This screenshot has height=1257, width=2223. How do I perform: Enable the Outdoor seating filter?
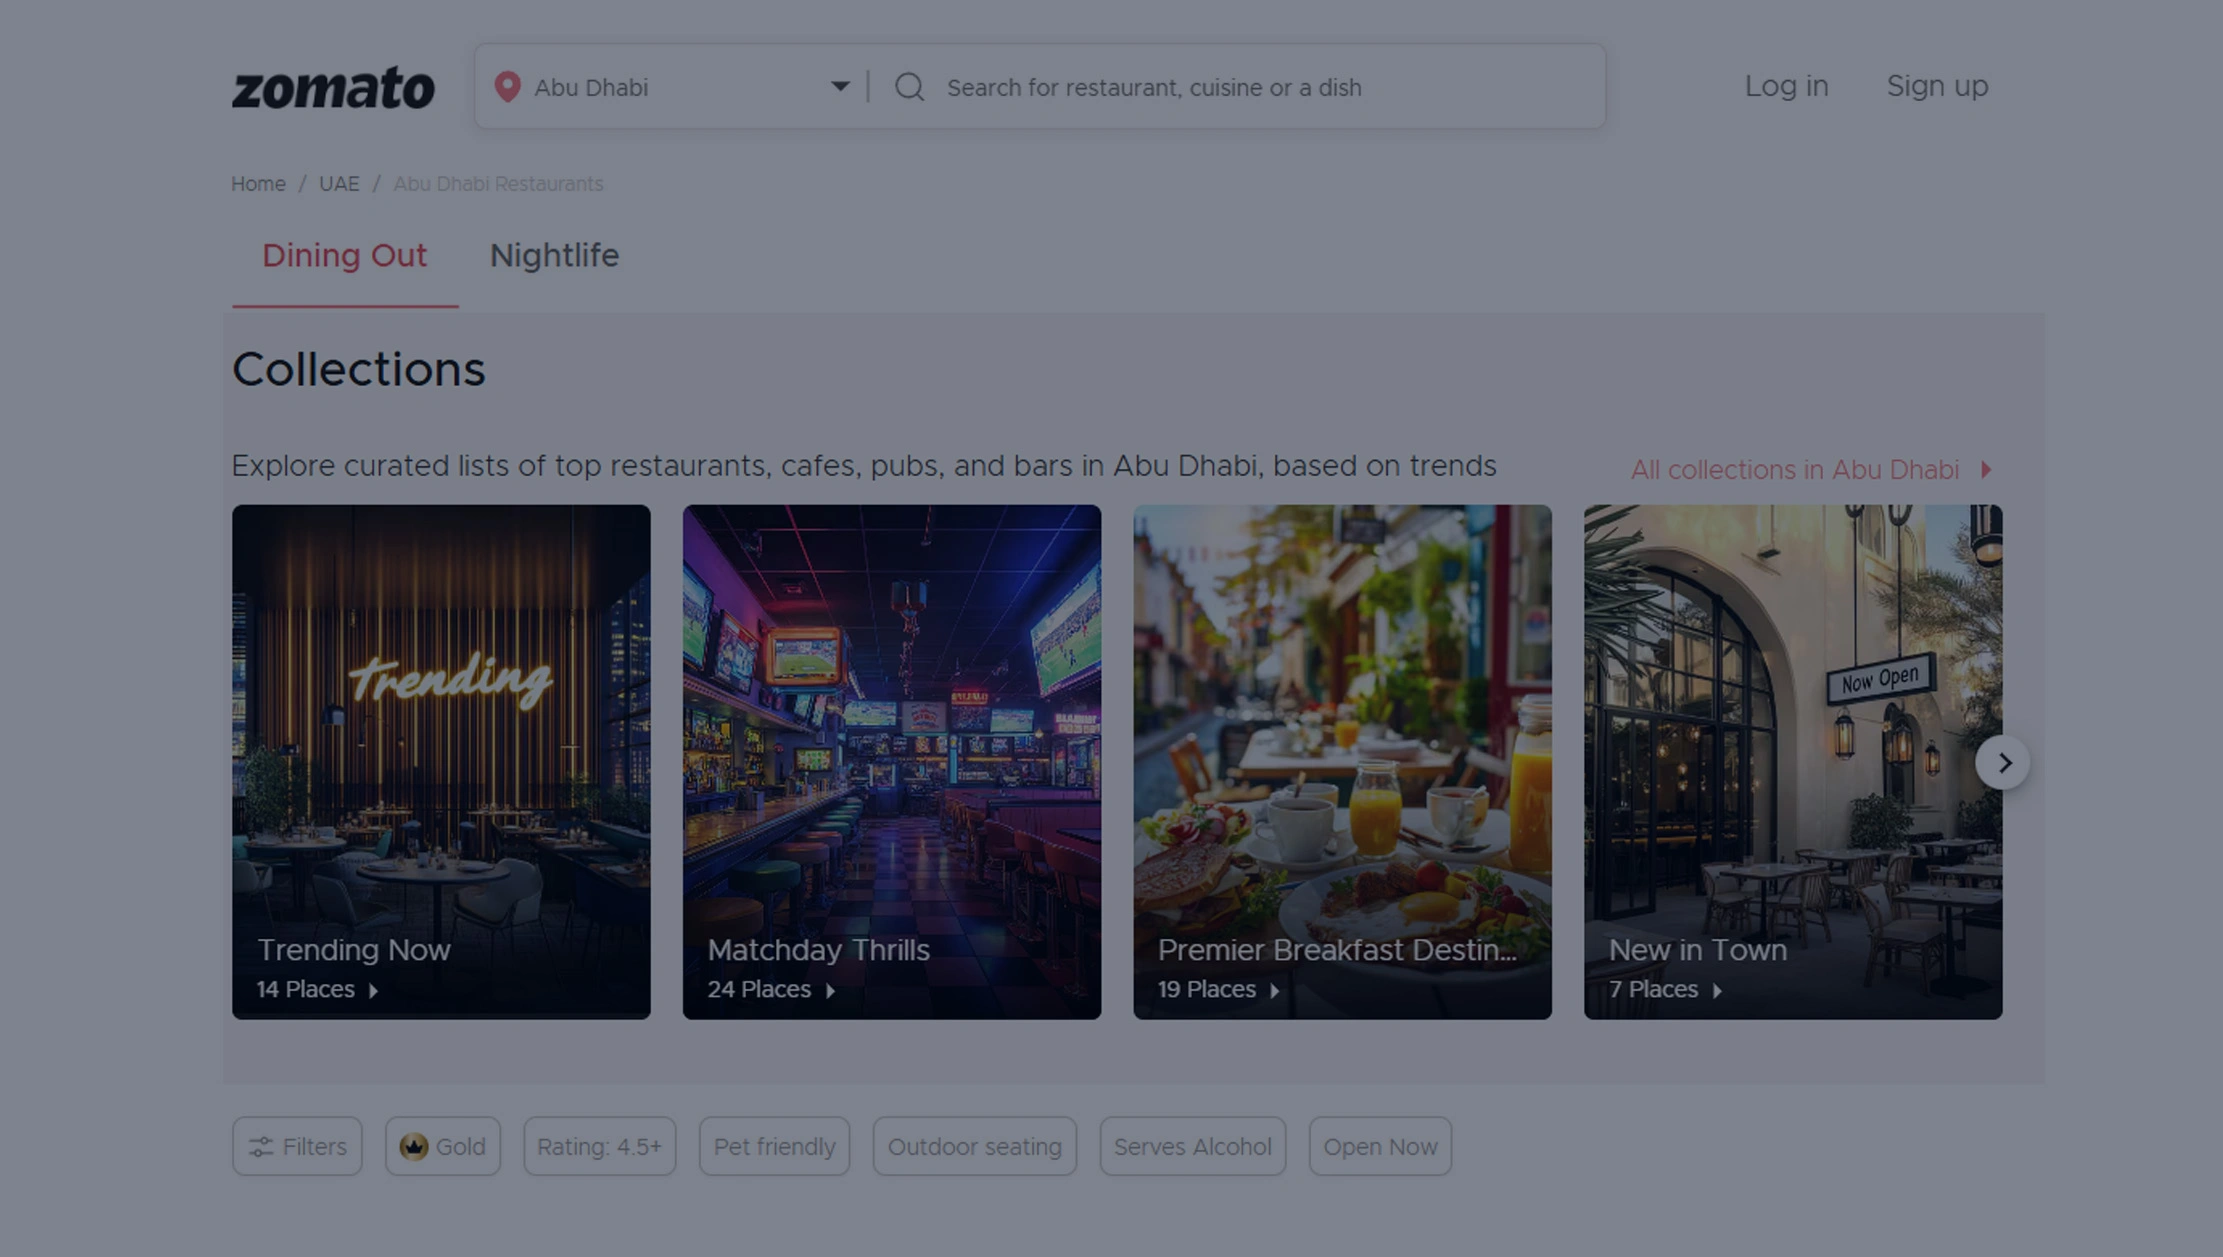pyautogui.click(x=974, y=1146)
